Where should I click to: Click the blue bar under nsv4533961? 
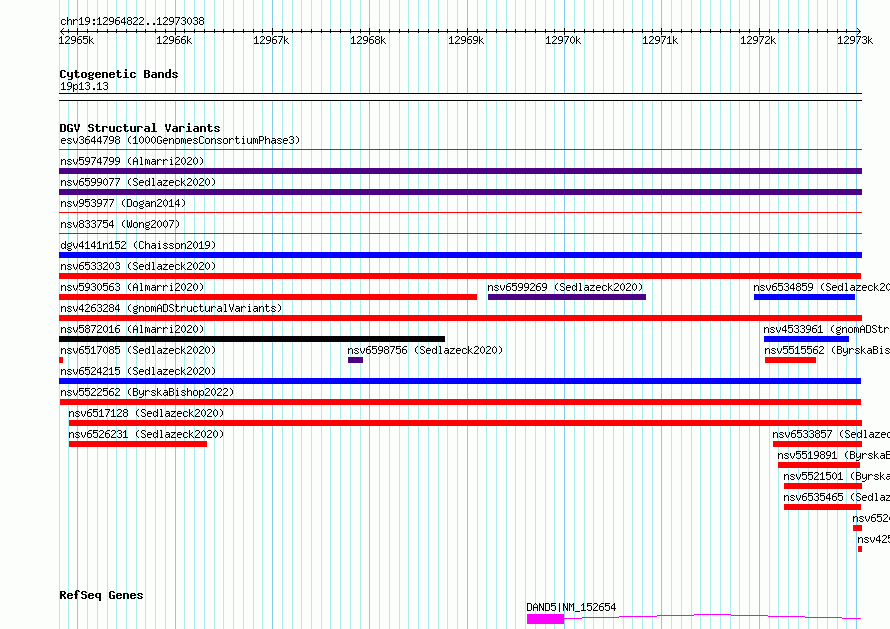pos(807,339)
